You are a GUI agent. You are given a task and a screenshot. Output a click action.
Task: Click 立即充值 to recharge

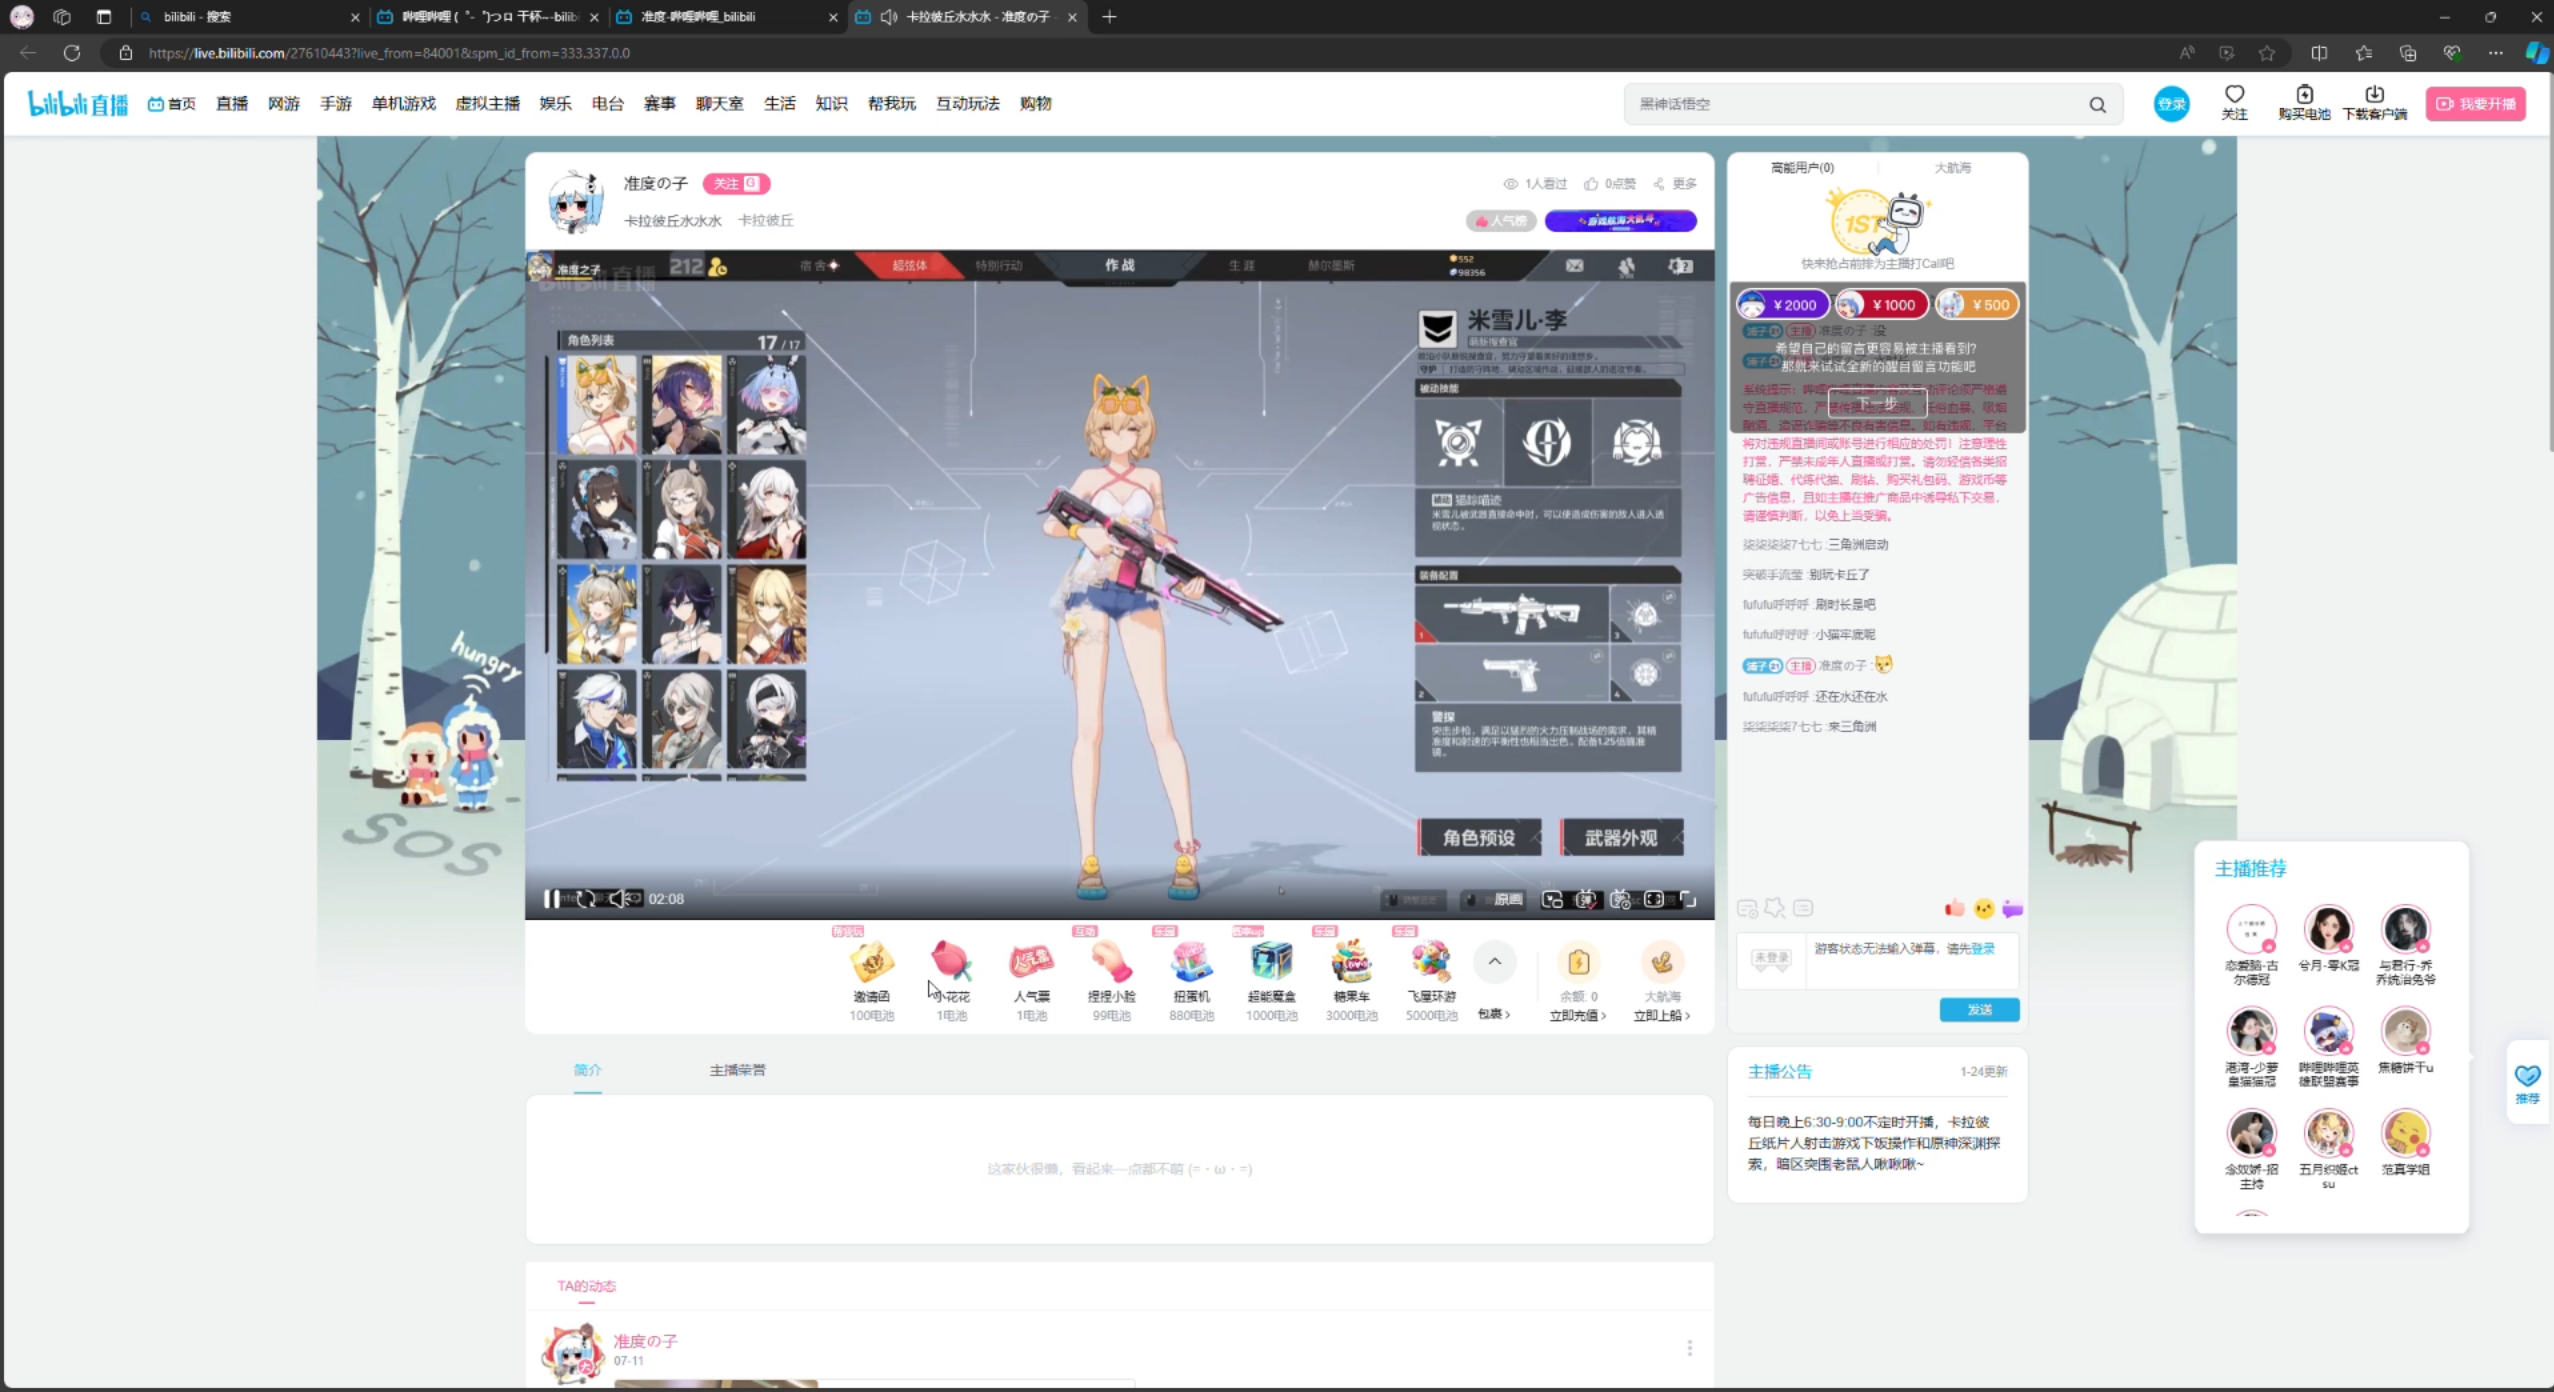(x=1577, y=1016)
